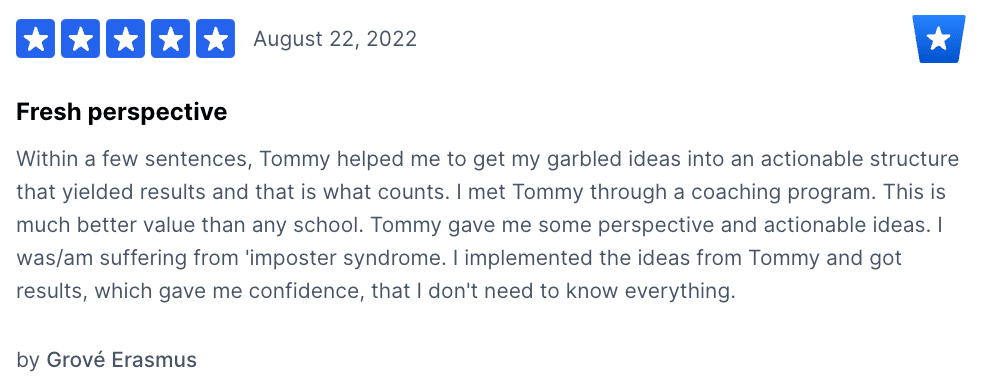Click the line starting 'much better value'
This screenshot has width=986, height=392.
479,225
